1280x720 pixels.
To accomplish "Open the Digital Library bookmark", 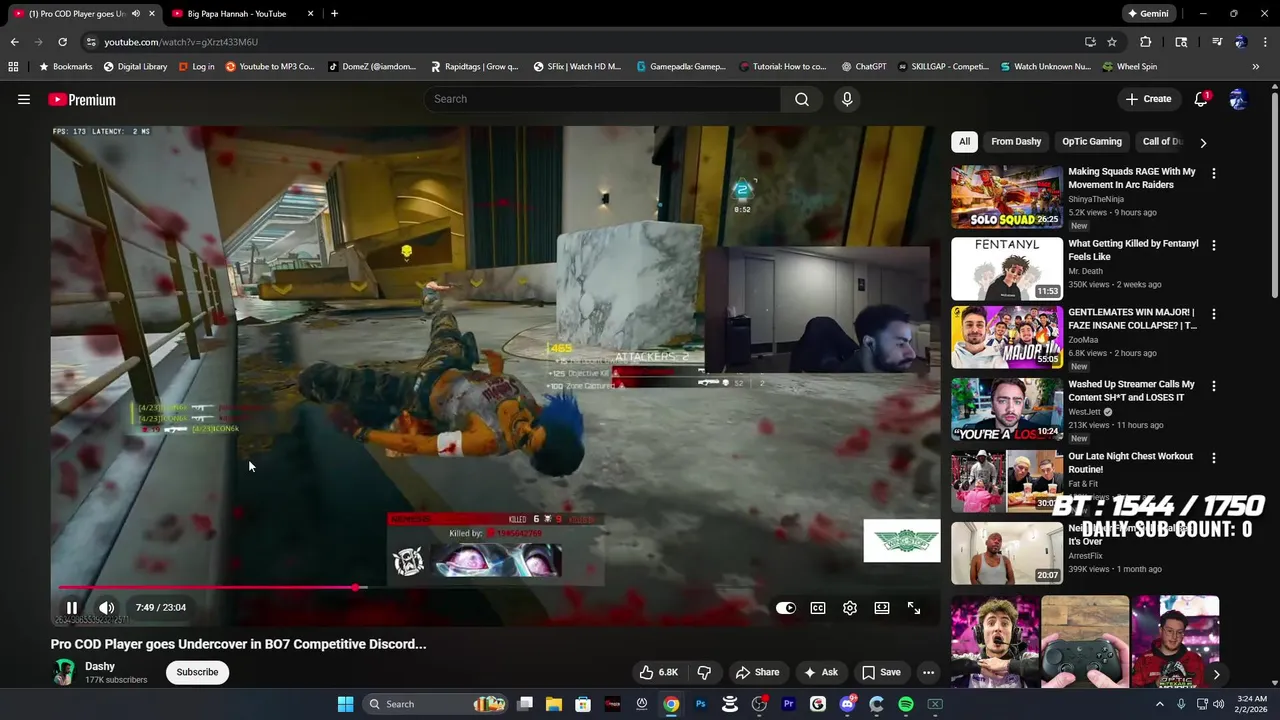I will 136,67.
